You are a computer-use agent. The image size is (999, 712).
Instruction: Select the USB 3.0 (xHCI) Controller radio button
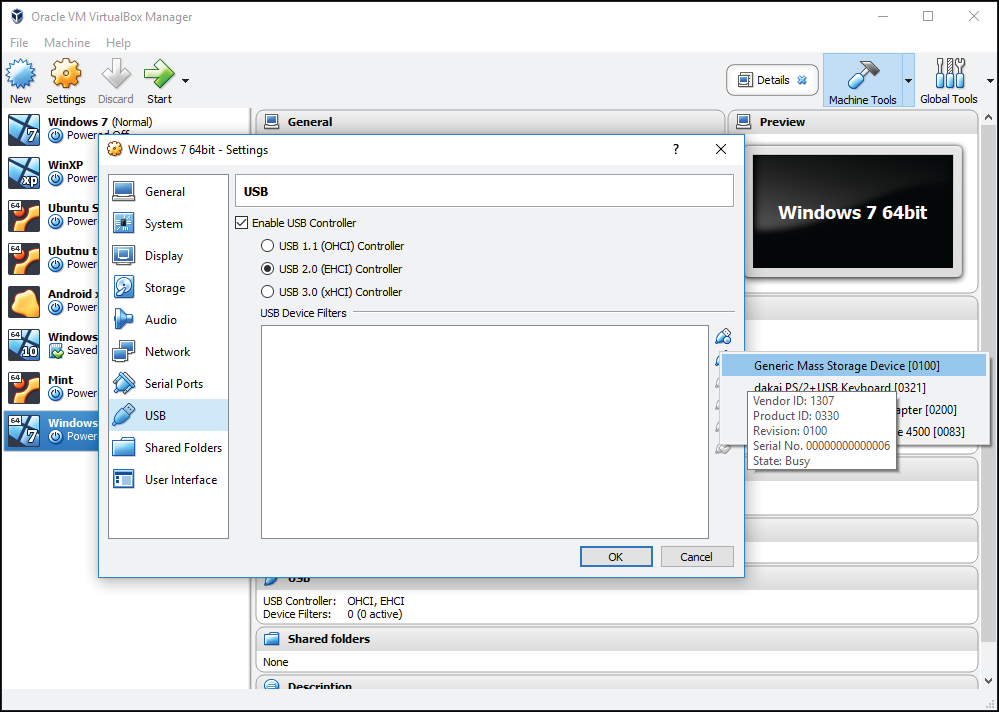click(x=268, y=292)
